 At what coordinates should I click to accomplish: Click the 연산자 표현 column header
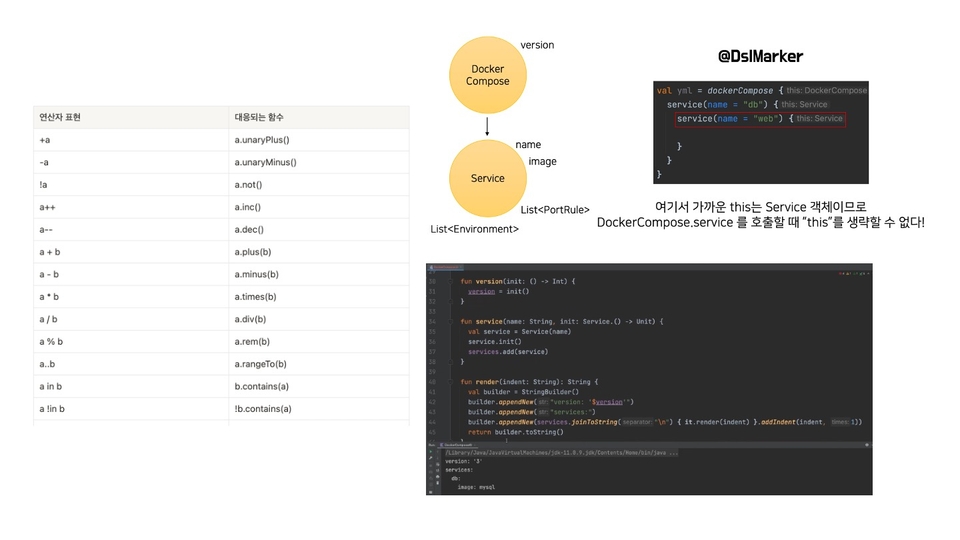click(x=60, y=117)
